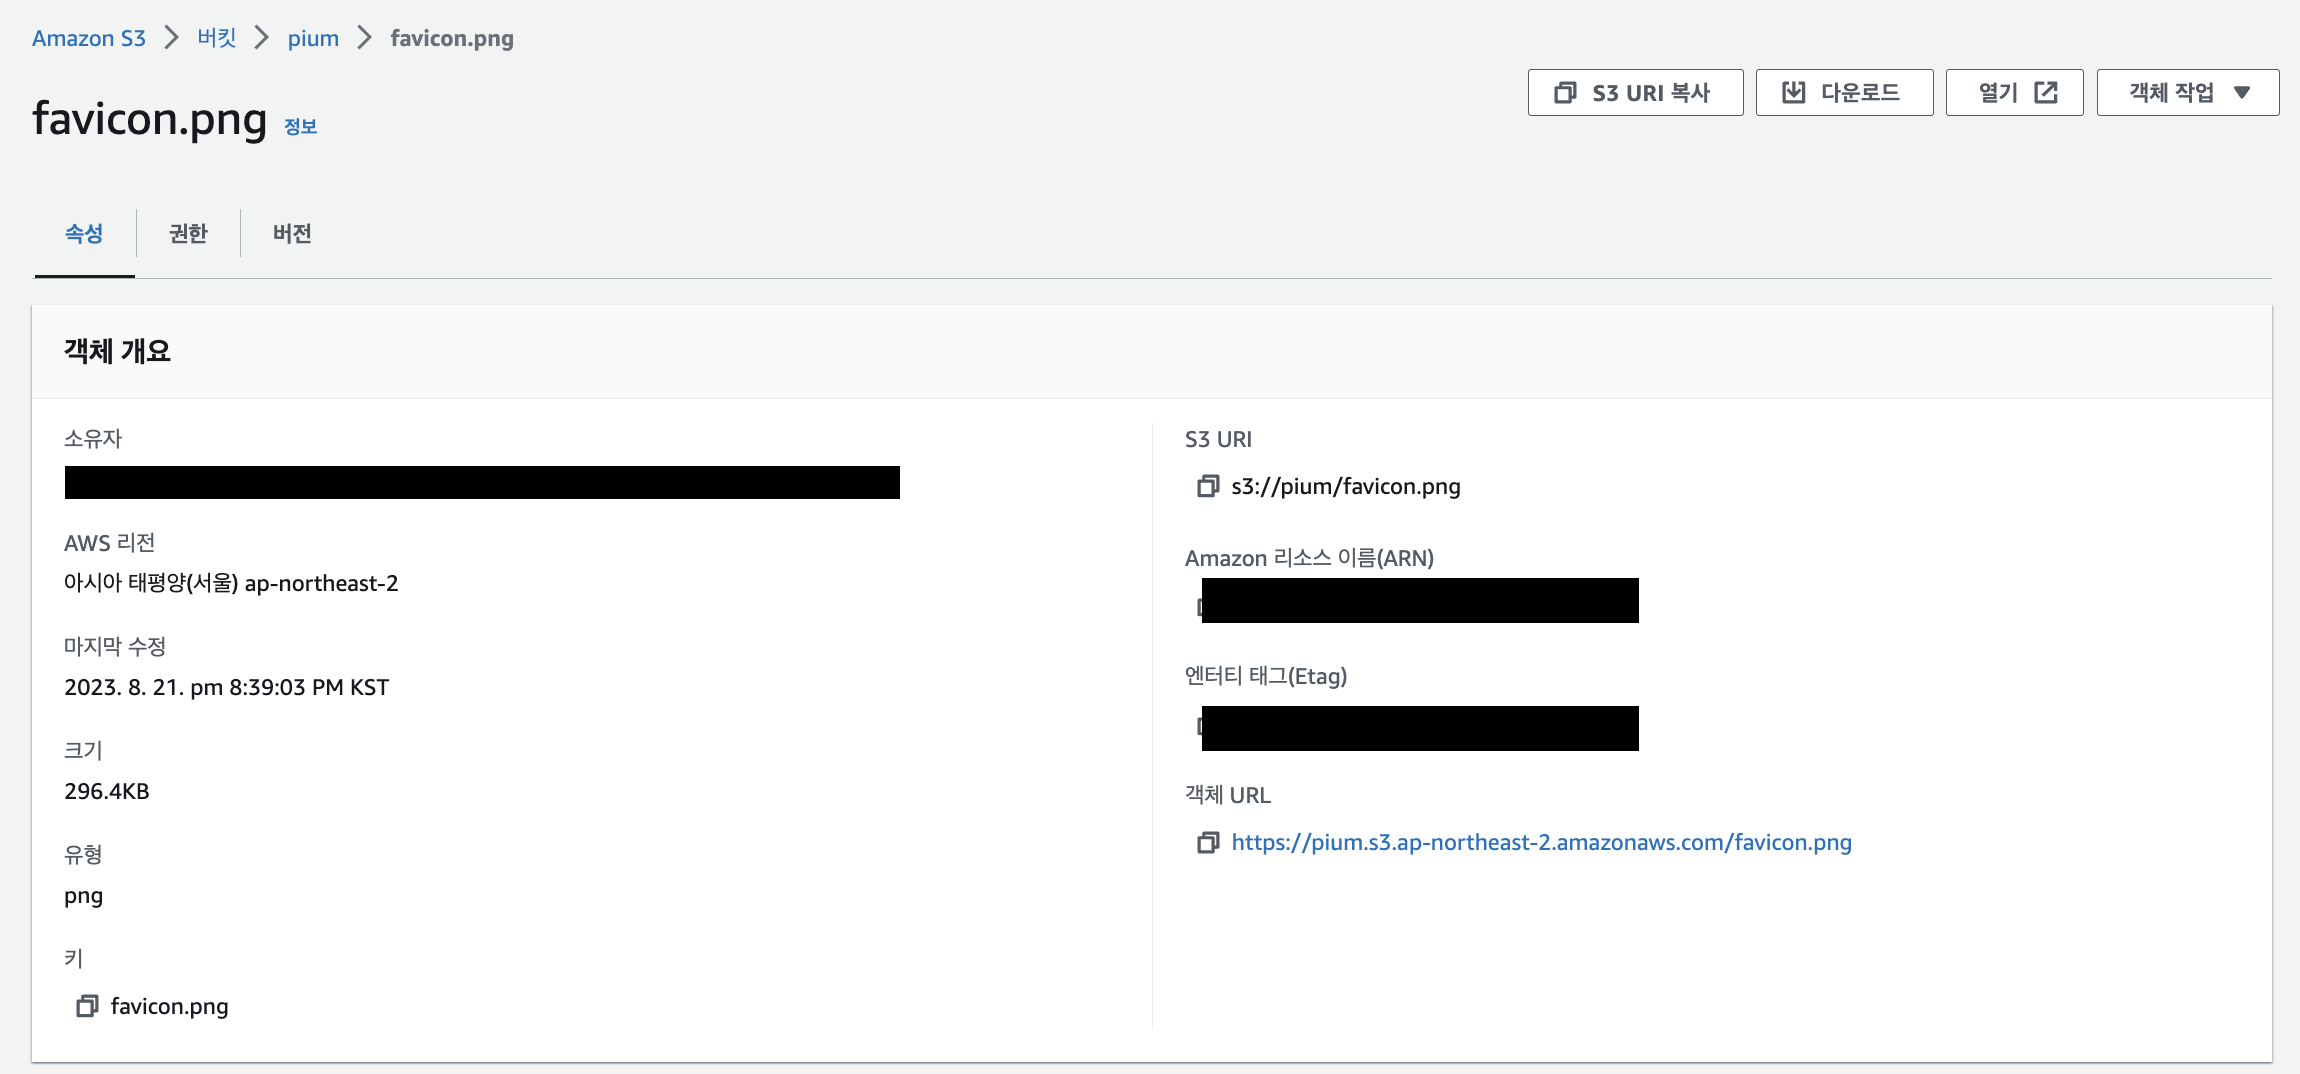
Task: Switch to the 권한 tab
Action: (x=188, y=233)
